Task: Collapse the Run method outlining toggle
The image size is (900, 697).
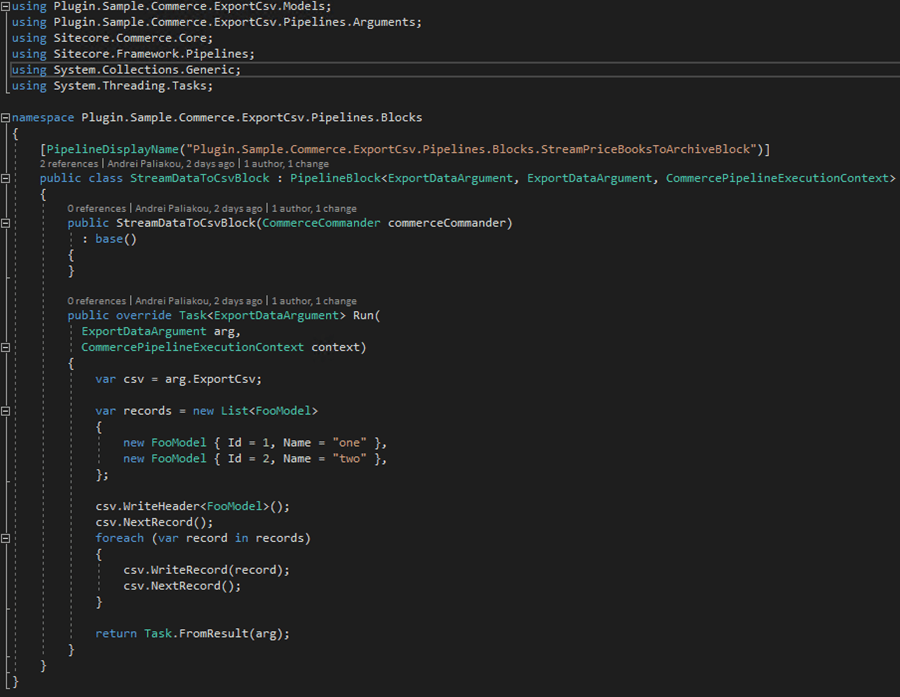Action: 5,347
